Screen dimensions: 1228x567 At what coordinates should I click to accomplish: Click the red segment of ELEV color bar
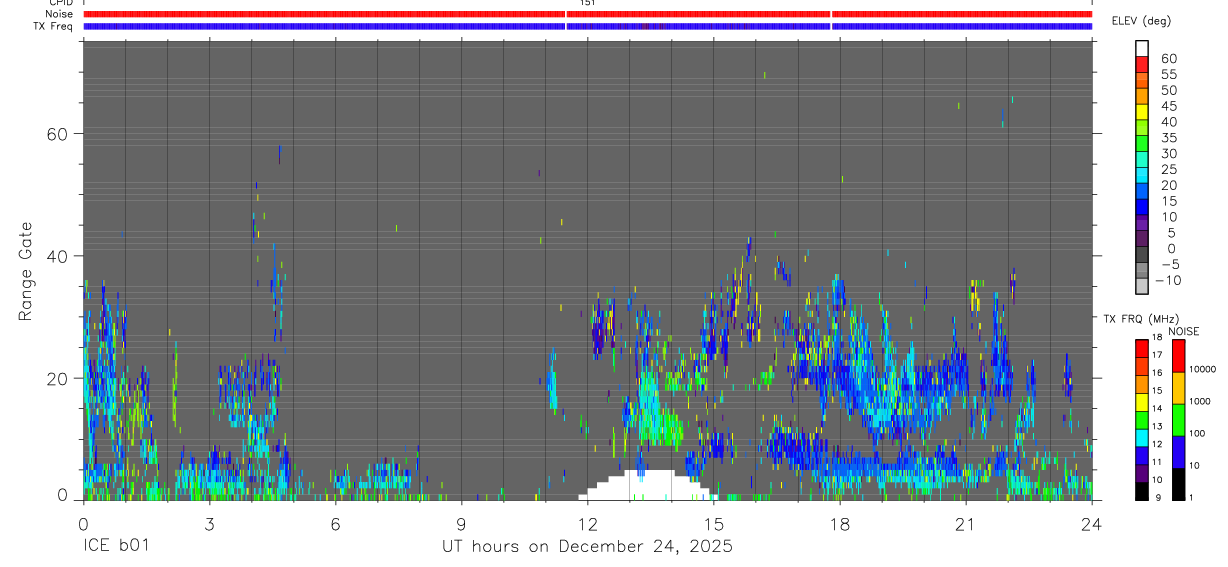coord(1142,64)
